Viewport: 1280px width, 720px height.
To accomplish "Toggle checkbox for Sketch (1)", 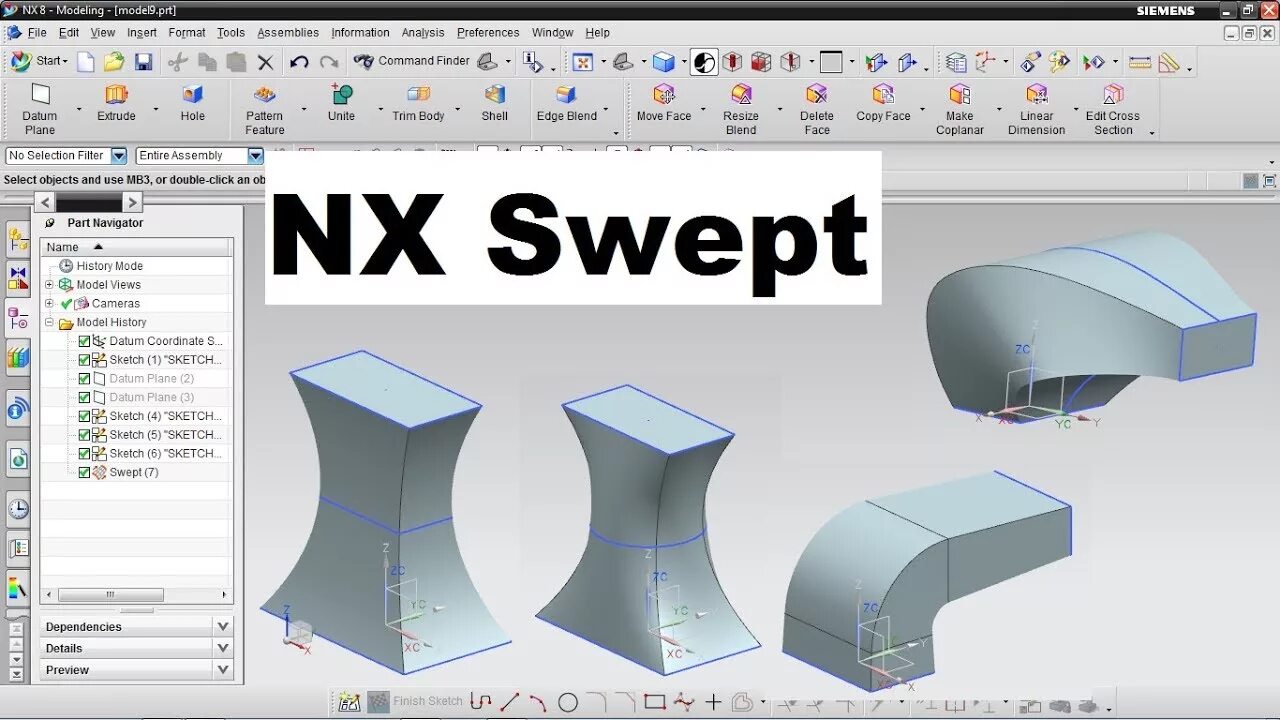I will pyautogui.click(x=84, y=360).
